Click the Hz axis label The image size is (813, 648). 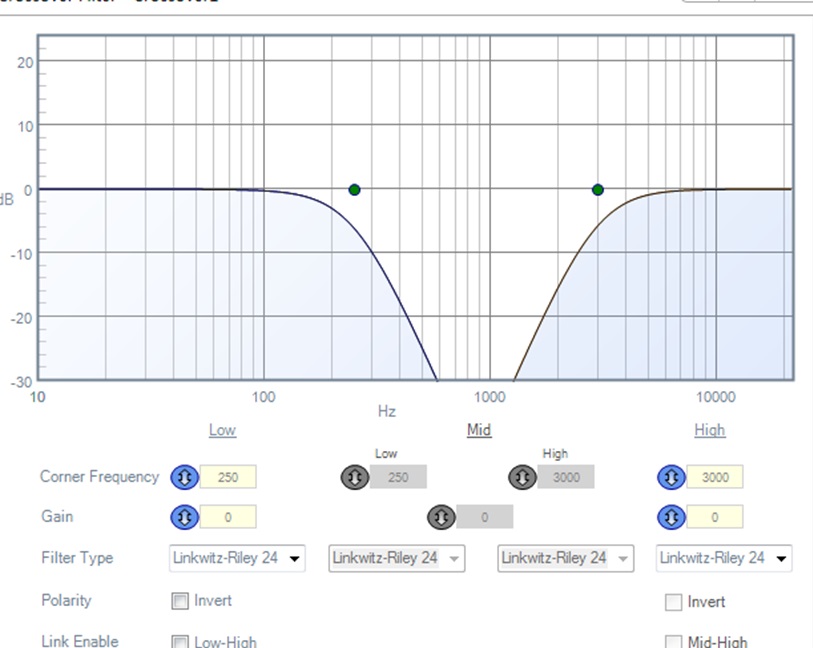pyautogui.click(x=387, y=412)
